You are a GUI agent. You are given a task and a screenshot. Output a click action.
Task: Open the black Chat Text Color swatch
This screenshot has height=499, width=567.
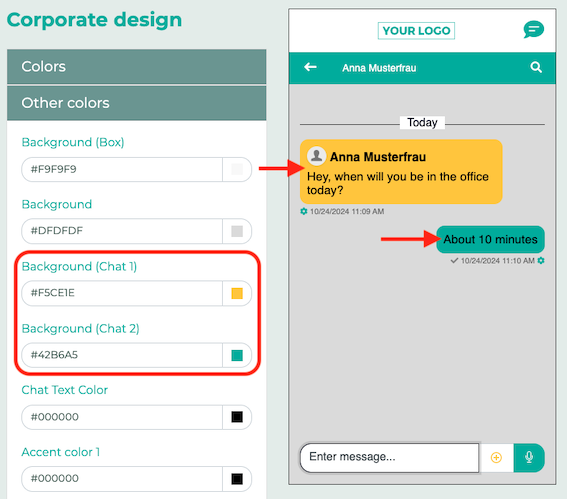tap(237, 417)
